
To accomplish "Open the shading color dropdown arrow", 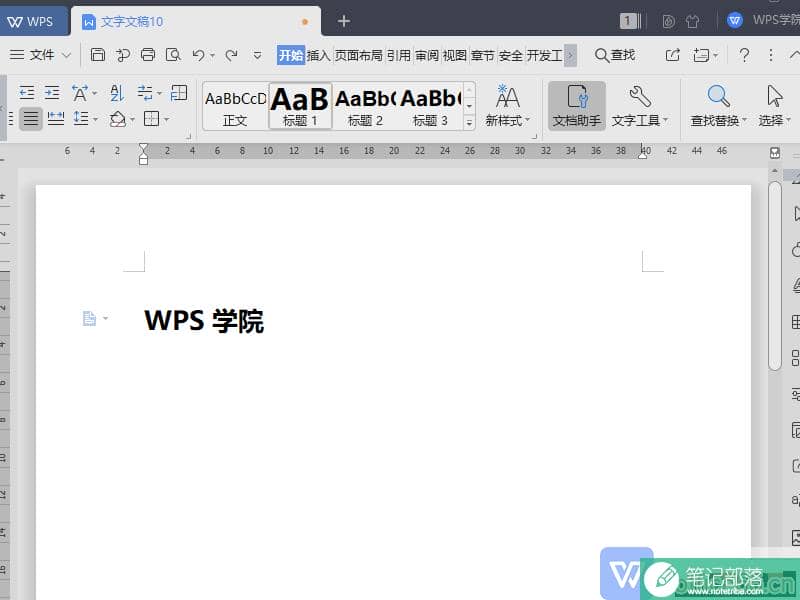I will [132, 119].
